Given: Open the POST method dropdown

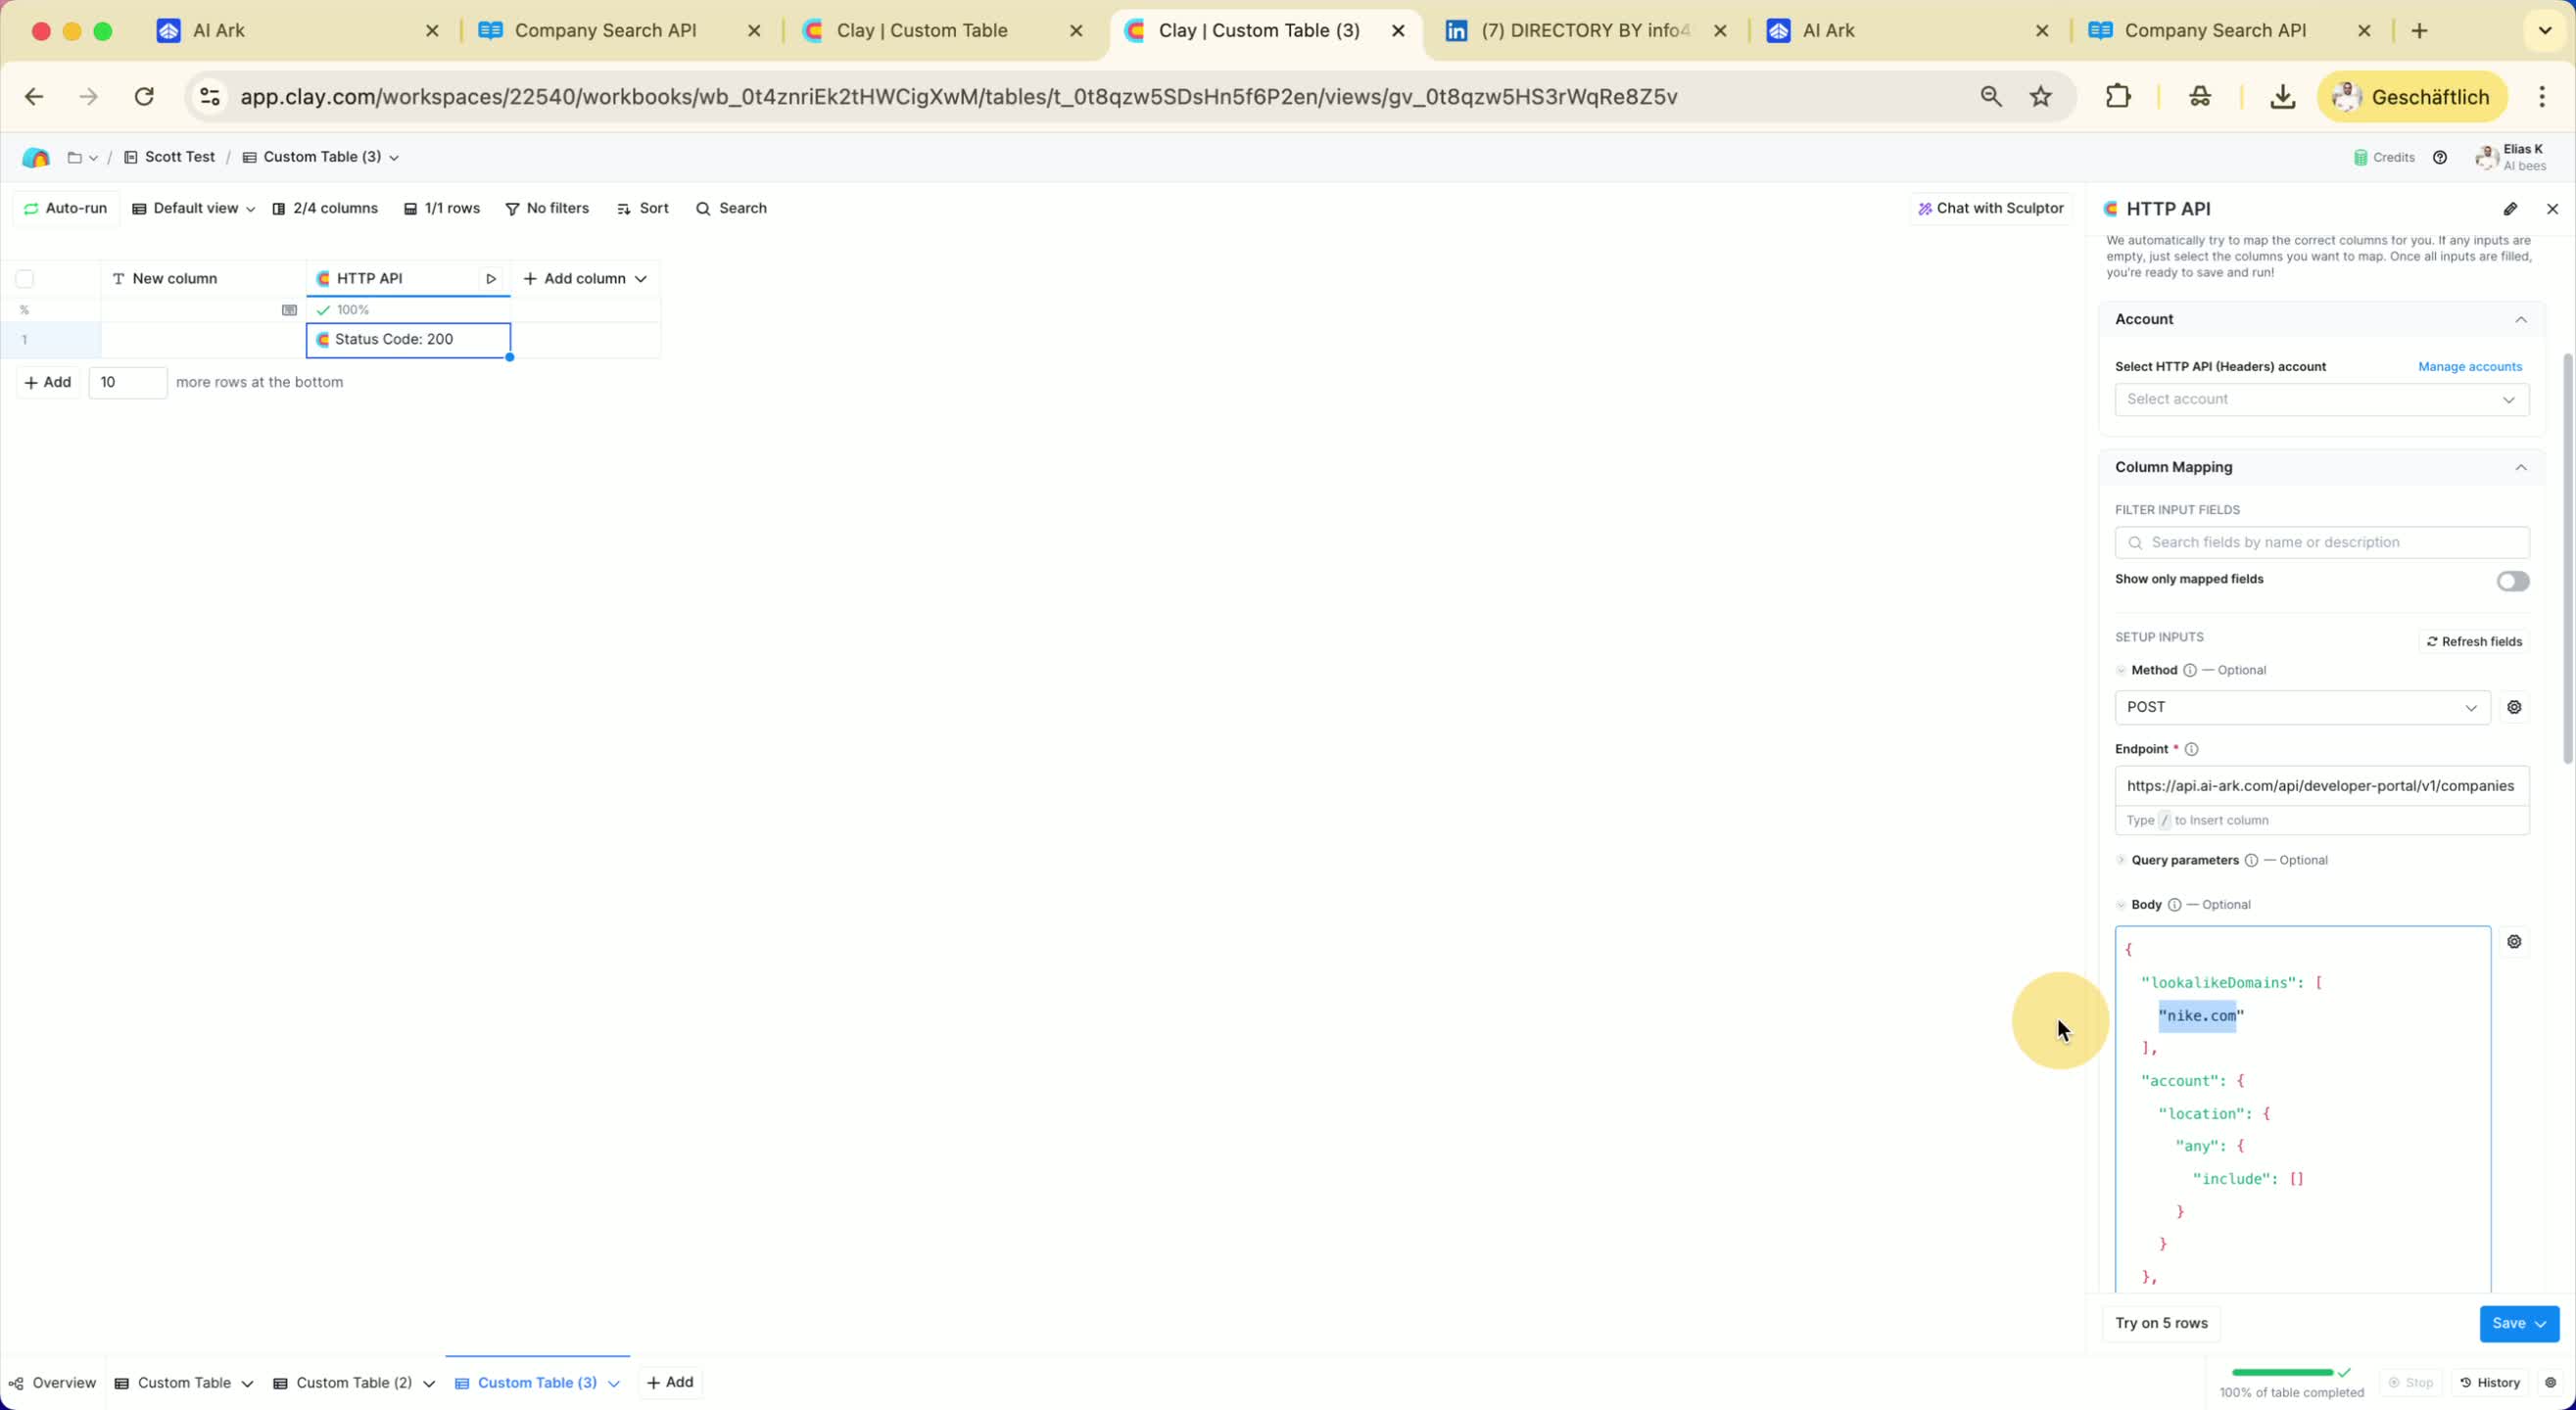Looking at the screenshot, I should click(x=2301, y=707).
